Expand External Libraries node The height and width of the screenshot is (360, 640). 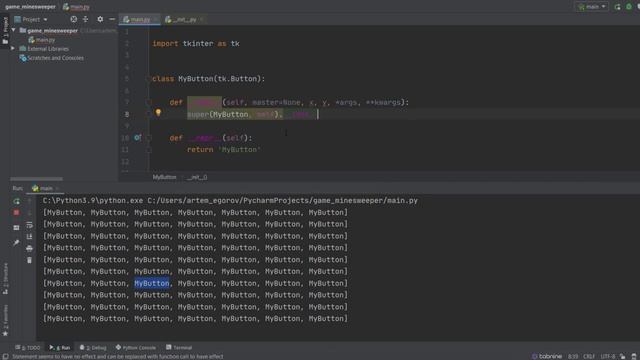(13, 49)
